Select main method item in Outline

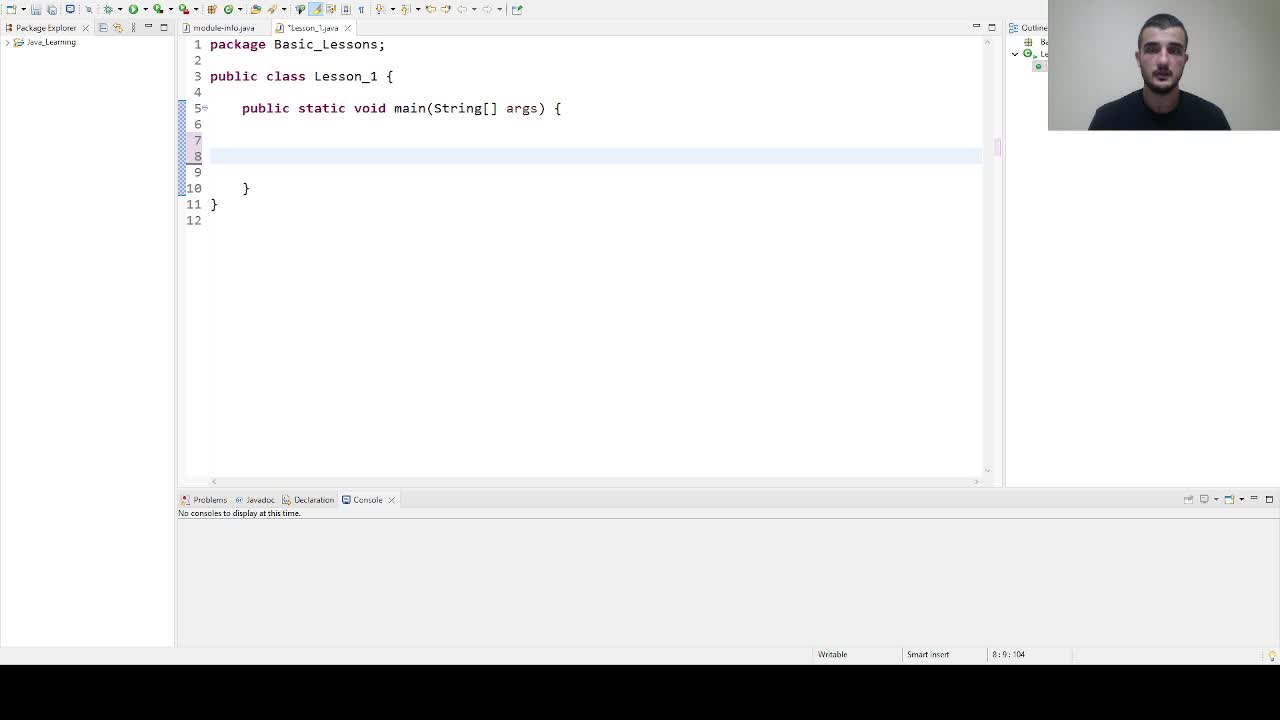[x=1039, y=66]
